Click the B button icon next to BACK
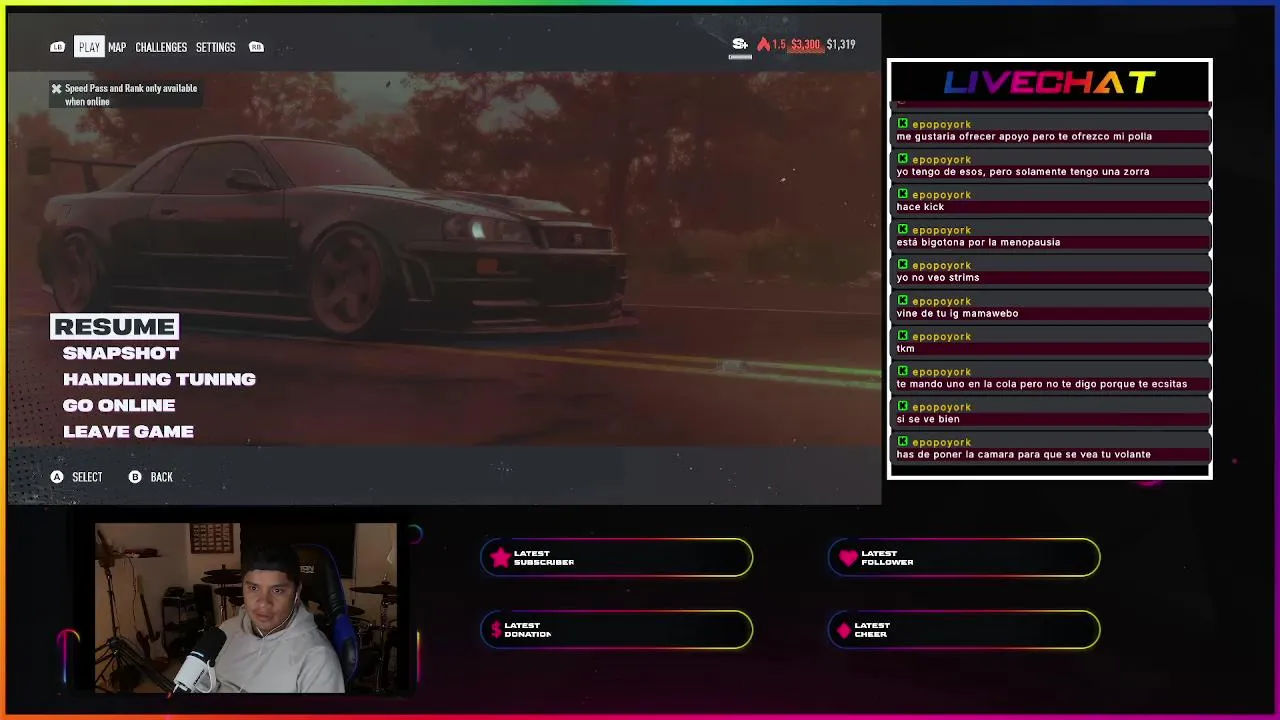This screenshot has width=1280, height=720. pos(135,477)
